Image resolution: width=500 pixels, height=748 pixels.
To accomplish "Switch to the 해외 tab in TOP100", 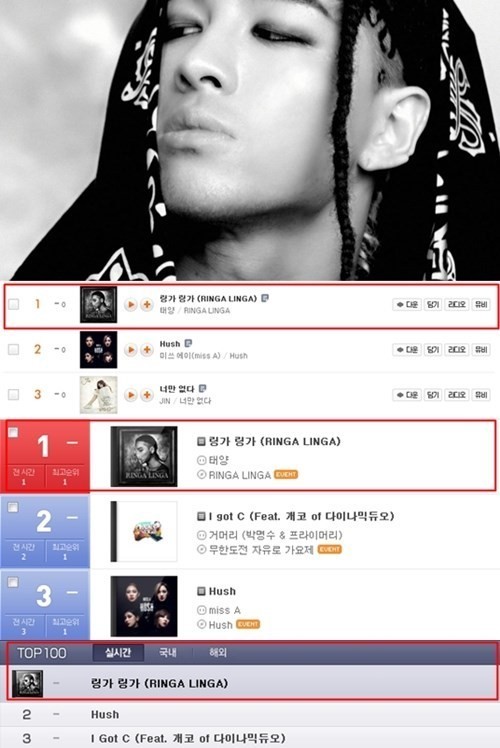I will click(218, 653).
